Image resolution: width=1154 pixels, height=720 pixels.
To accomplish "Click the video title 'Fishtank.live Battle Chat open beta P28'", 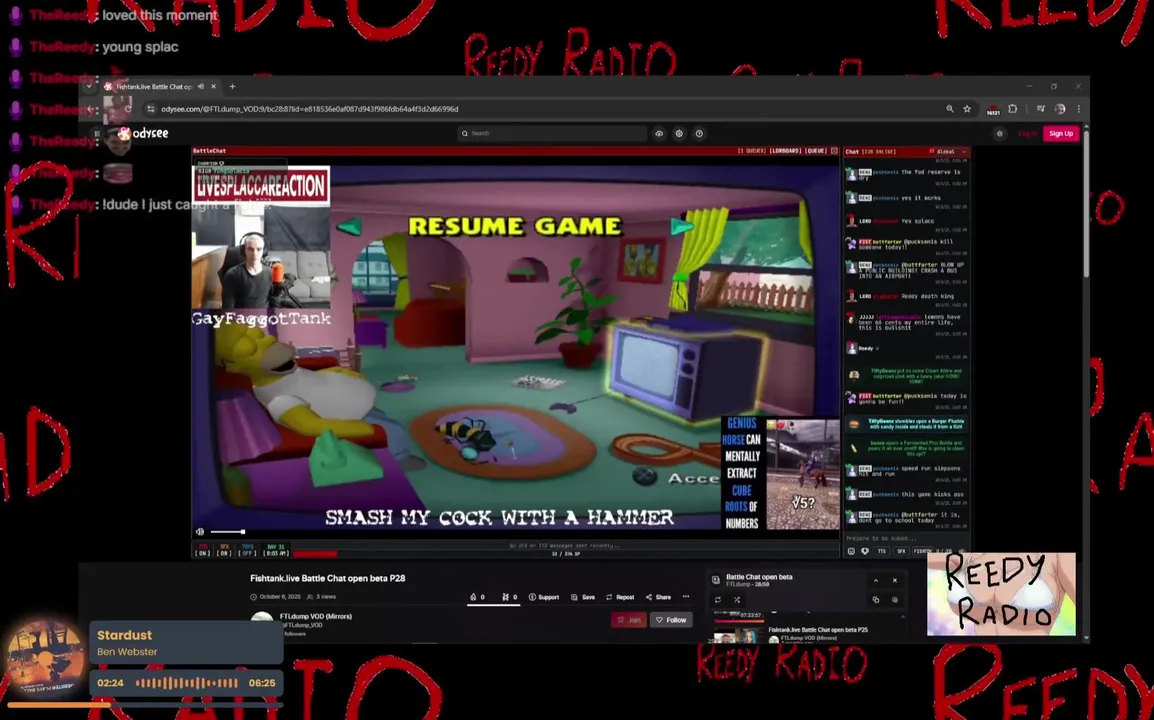I will [328, 579].
